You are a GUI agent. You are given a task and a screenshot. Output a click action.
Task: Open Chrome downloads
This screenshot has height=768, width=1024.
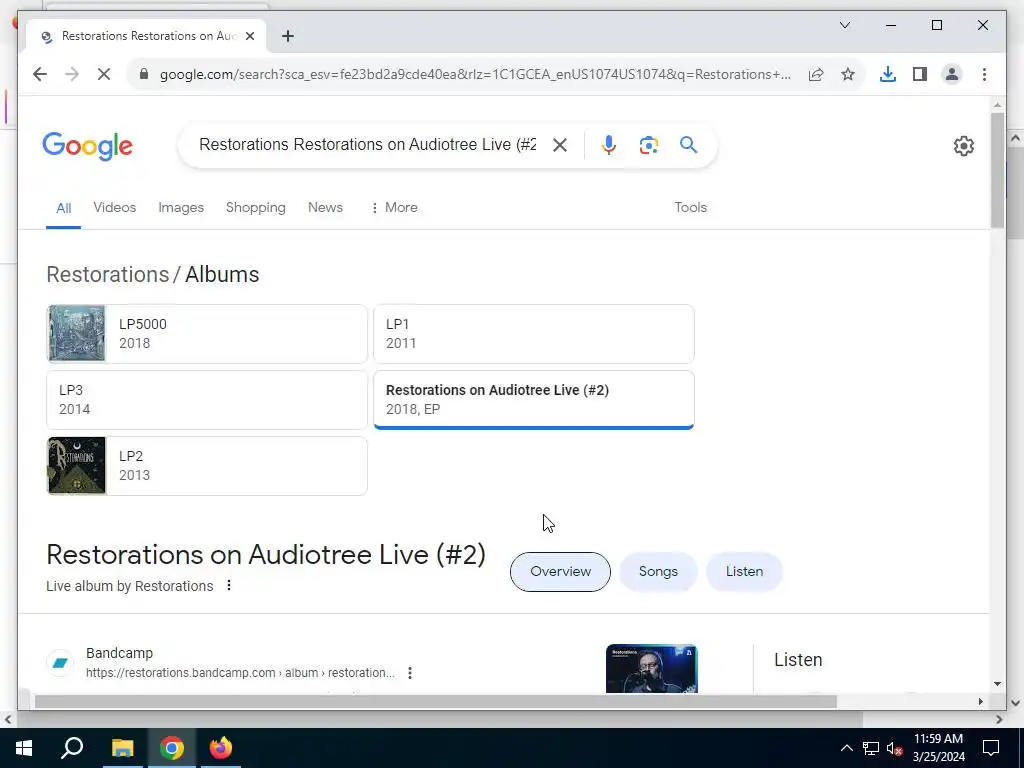pyautogui.click(x=888, y=74)
